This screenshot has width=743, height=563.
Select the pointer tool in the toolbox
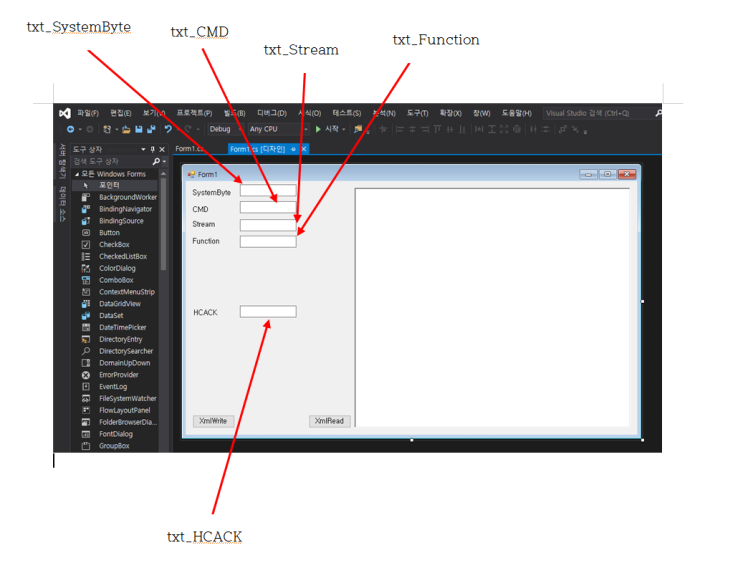[x=115, y=185]
